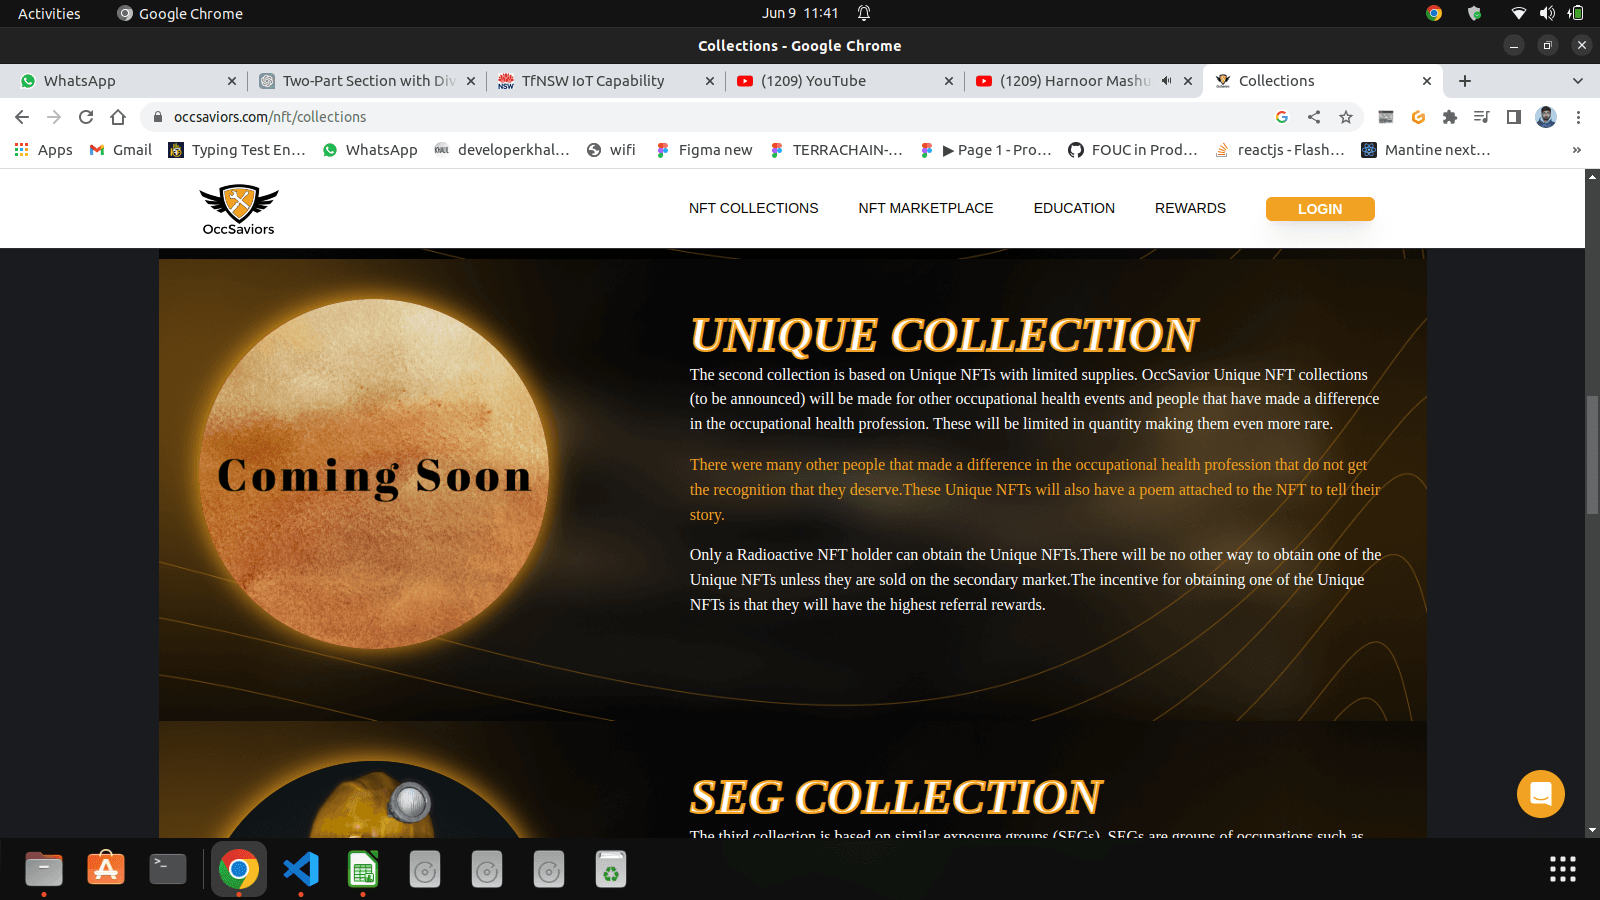Close the WhatsApp tab
The width and height of the screenshot is (1600, 900).
pyautogui.click(x=232, y=81)
